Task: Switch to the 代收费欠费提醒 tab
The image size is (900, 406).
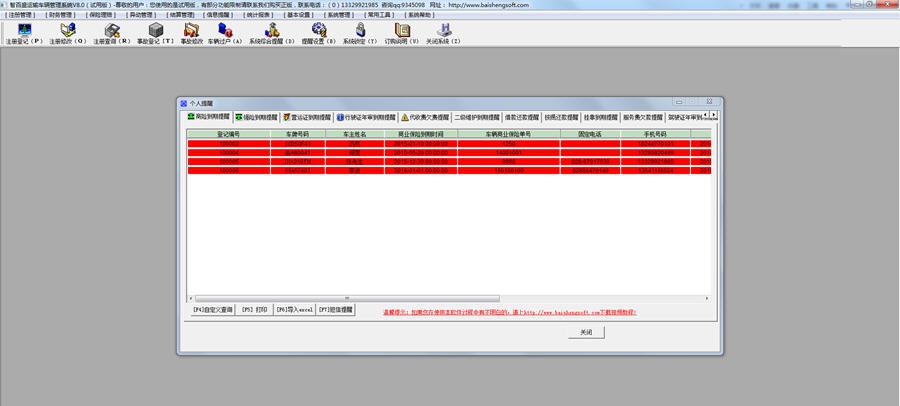Action: 425,117
